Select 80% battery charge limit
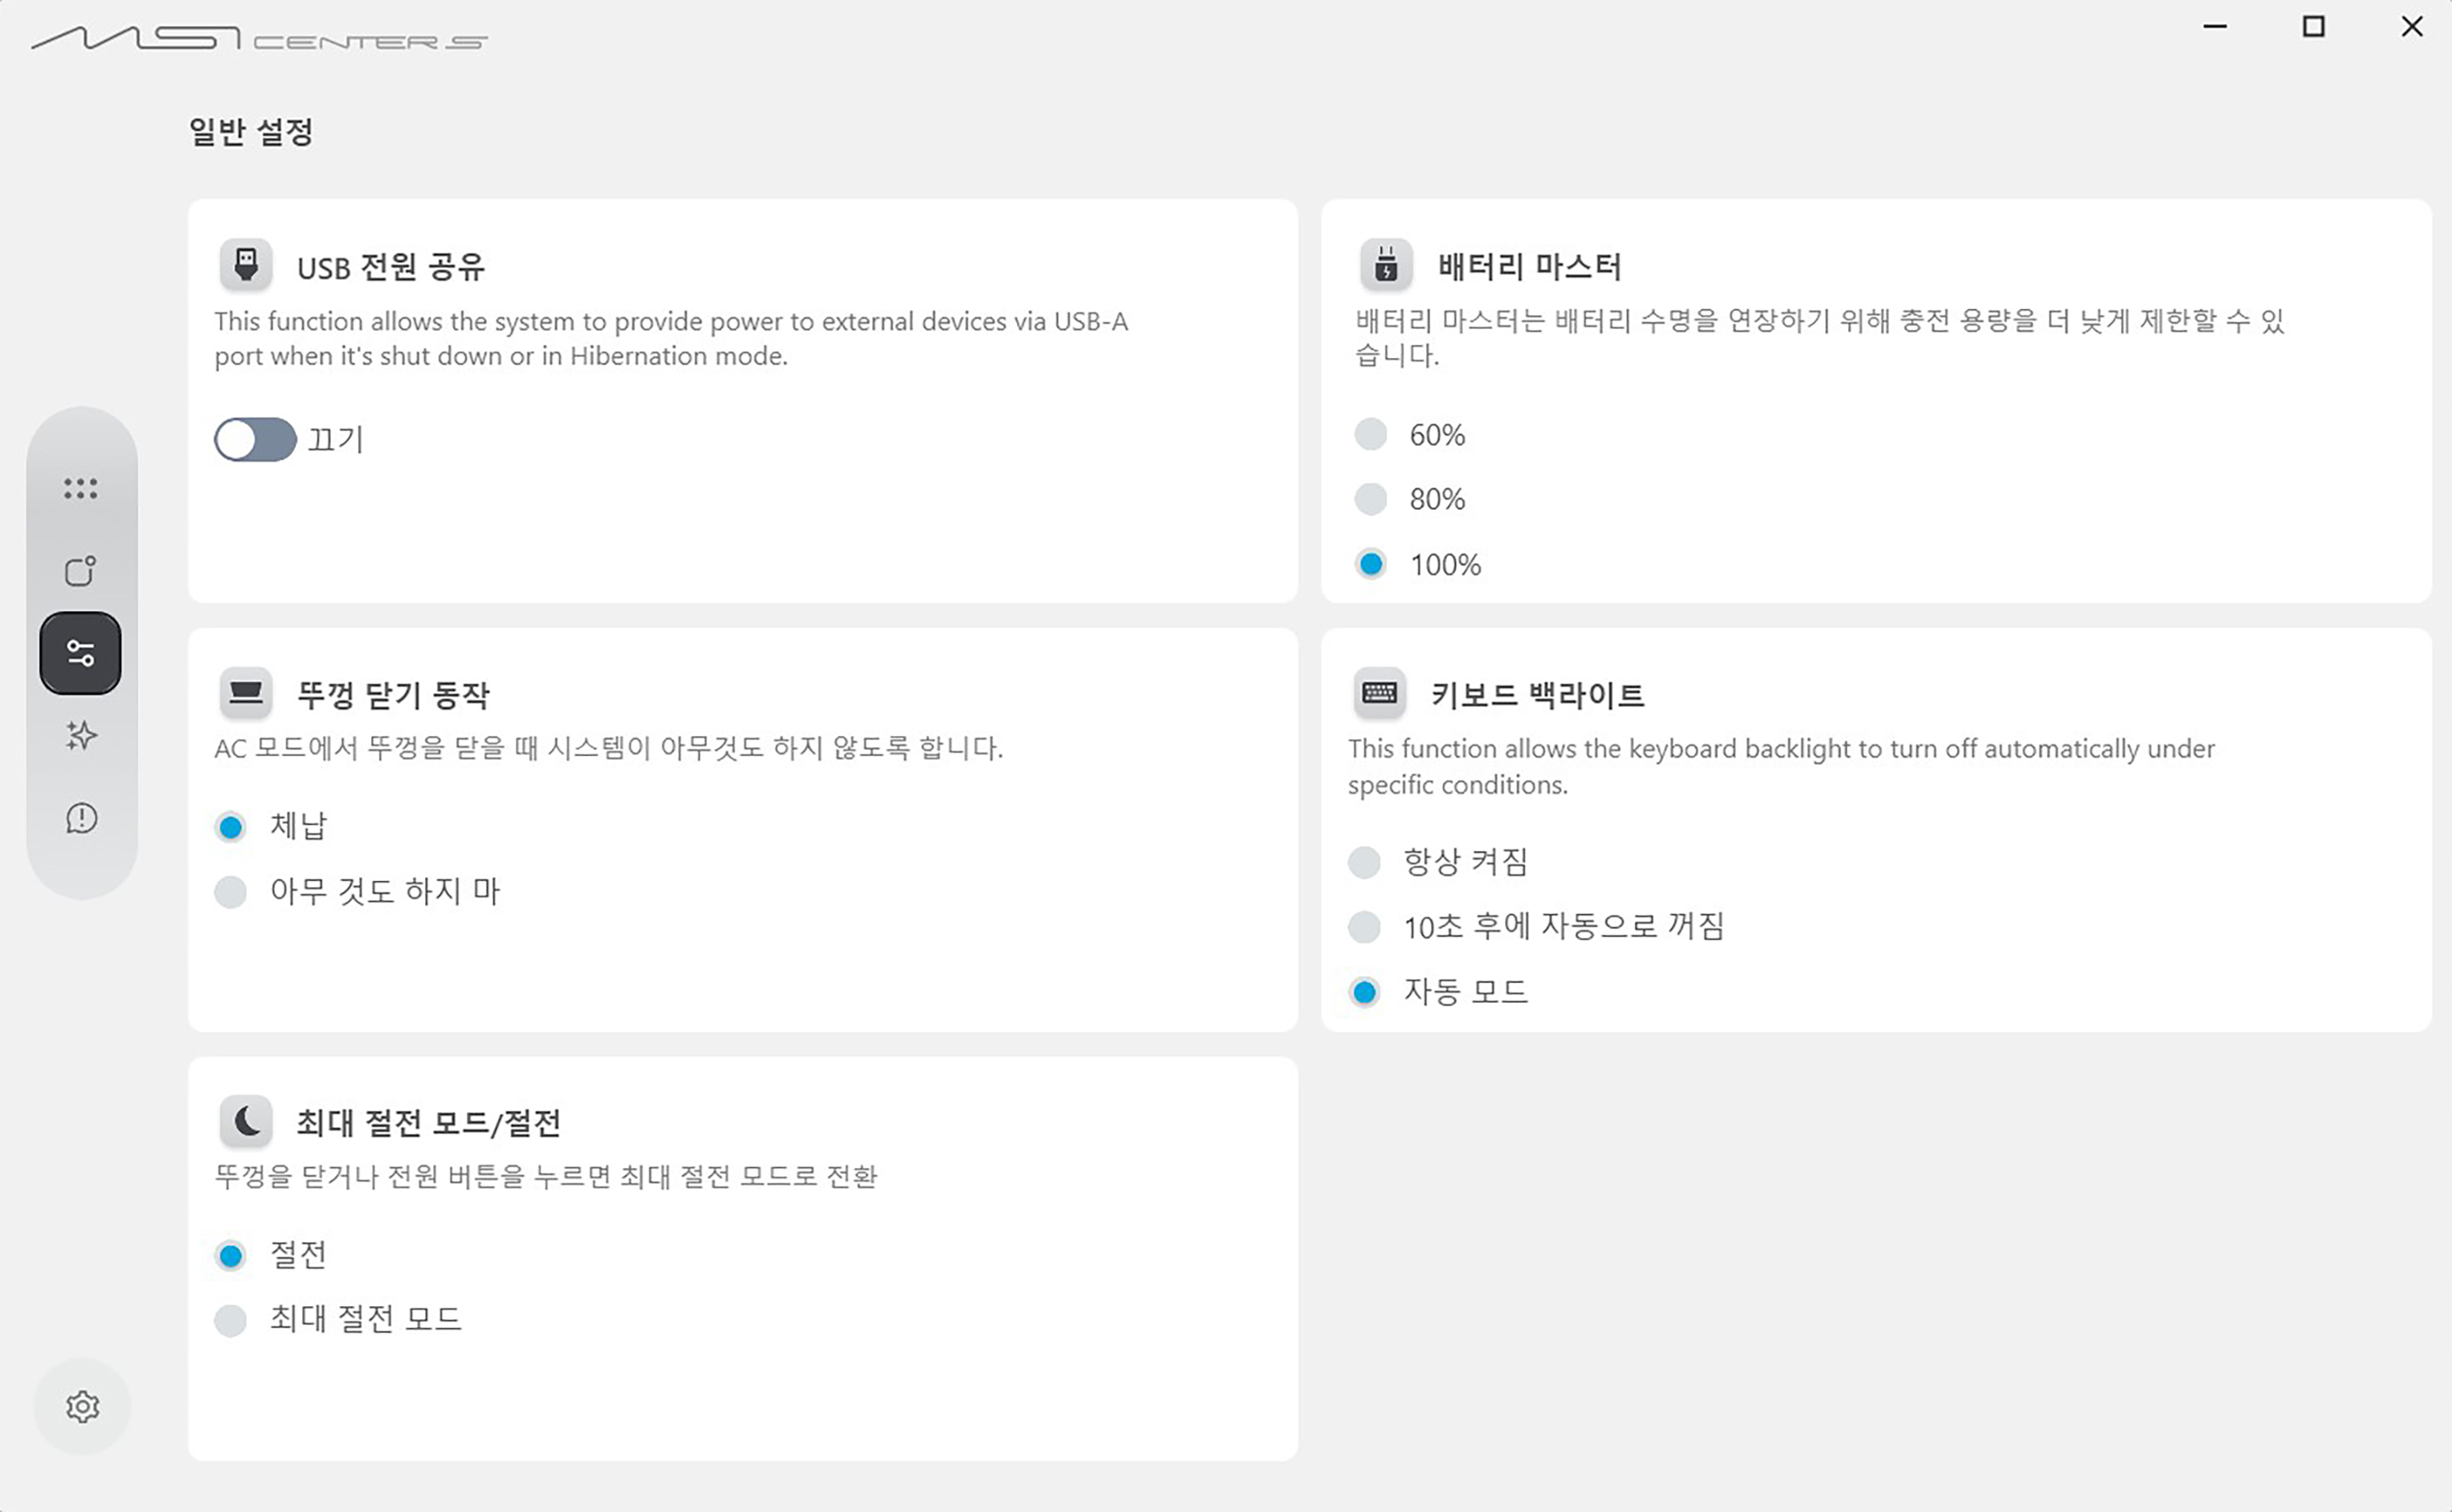Screen dimensions: 2452x1512 click(1371, 499)
